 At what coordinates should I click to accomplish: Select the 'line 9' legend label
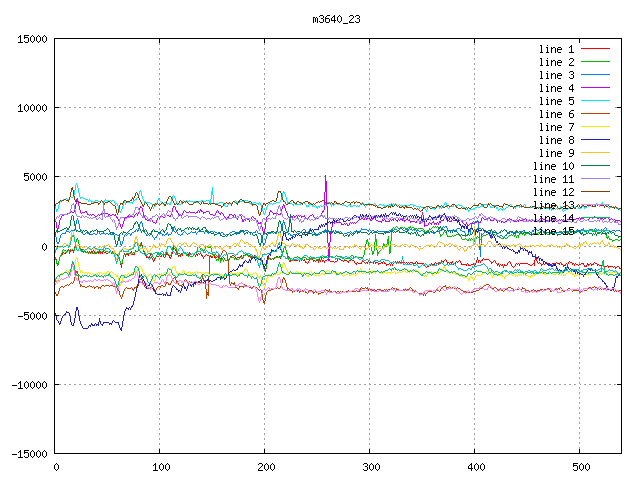click(x=556, y=153)
